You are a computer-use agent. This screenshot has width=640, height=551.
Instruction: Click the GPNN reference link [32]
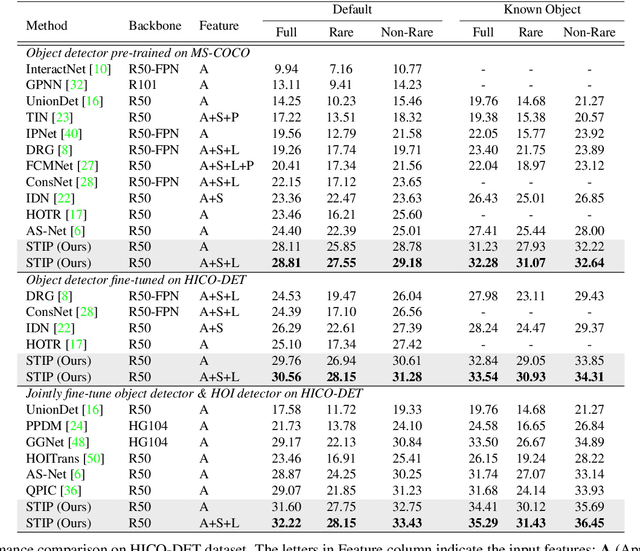(73, 85)
